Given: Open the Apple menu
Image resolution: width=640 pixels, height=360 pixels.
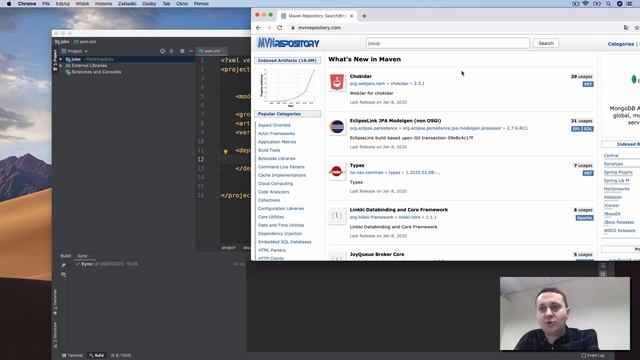Looking at the screenshot, I should [9, 4].
